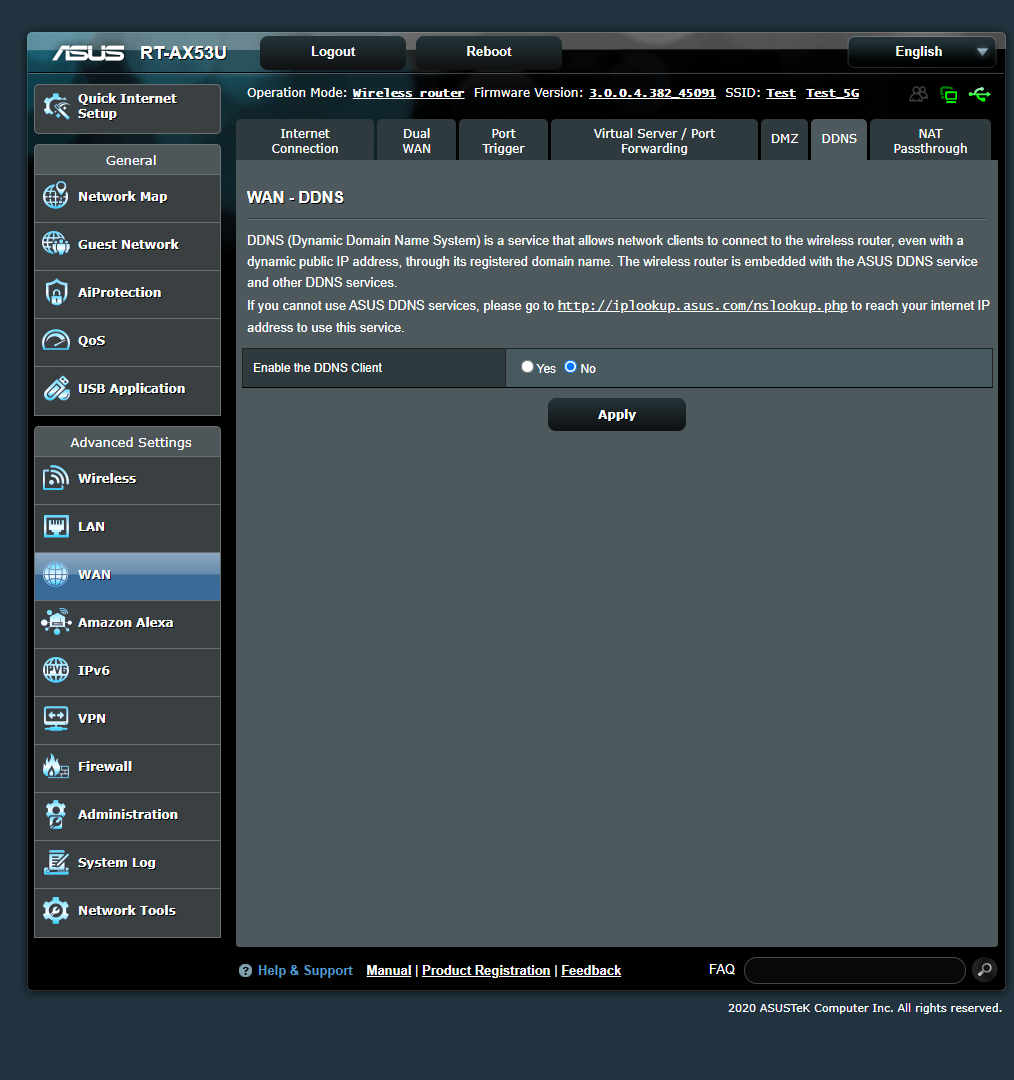Screen dimensions: 1014x1080
Task: Open the System Log menu label
Action: click(116, 862)
